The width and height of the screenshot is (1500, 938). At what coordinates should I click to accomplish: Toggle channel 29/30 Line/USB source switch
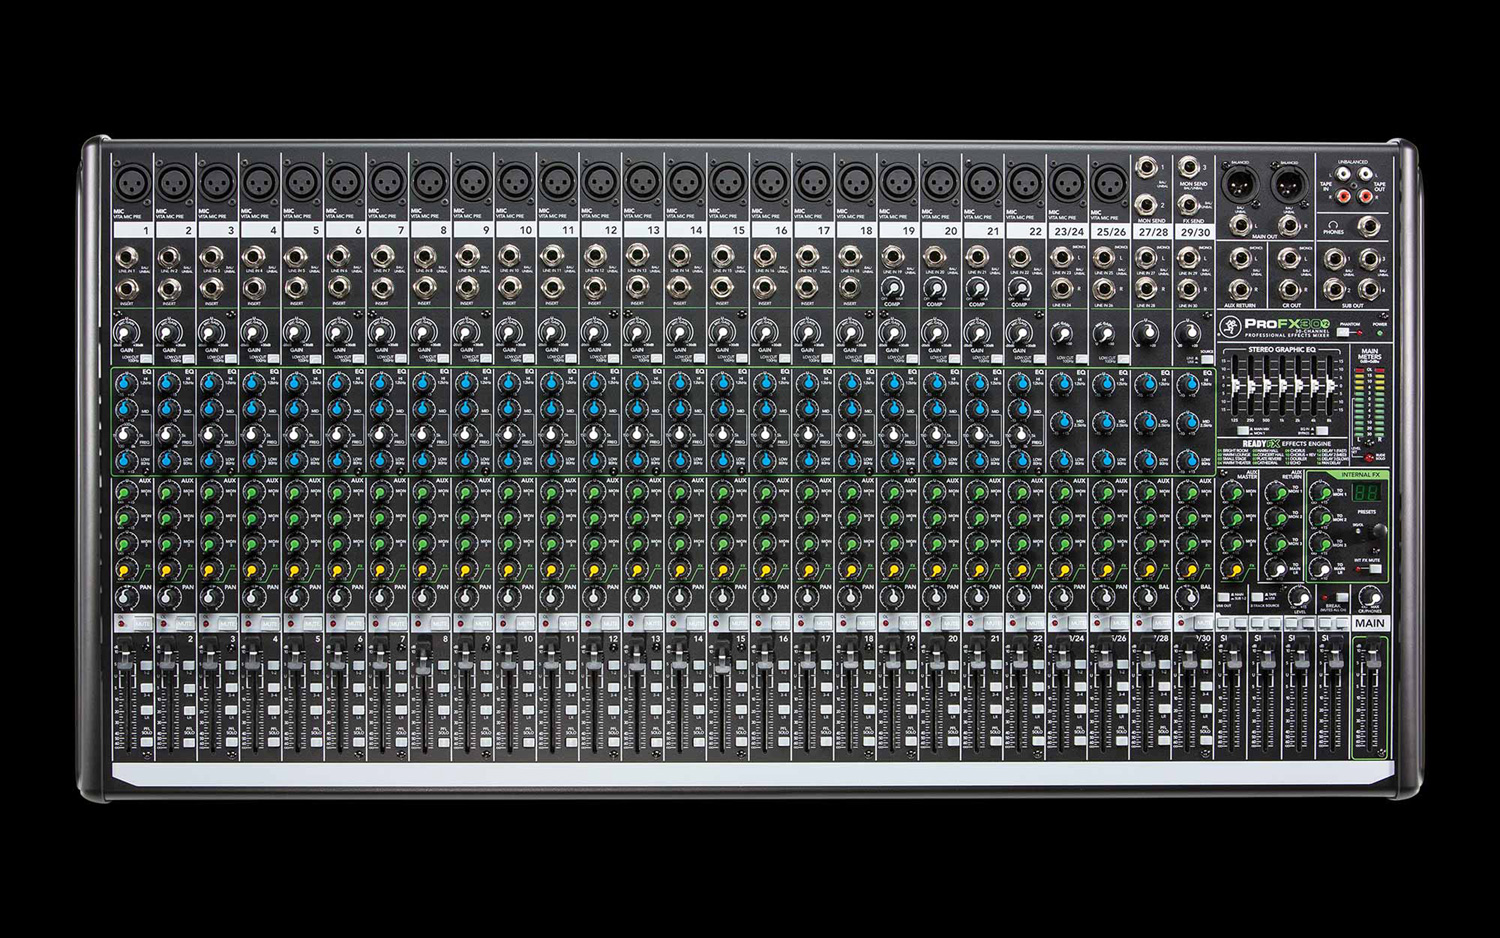[1207, 359]
